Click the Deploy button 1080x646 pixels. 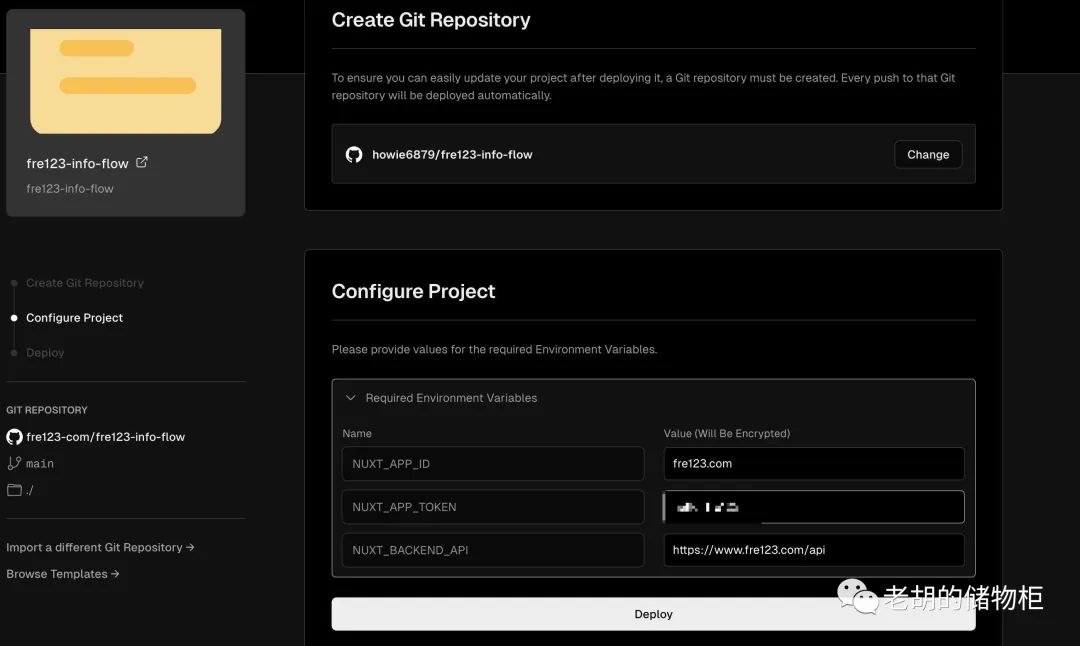(x=653, y=614)
